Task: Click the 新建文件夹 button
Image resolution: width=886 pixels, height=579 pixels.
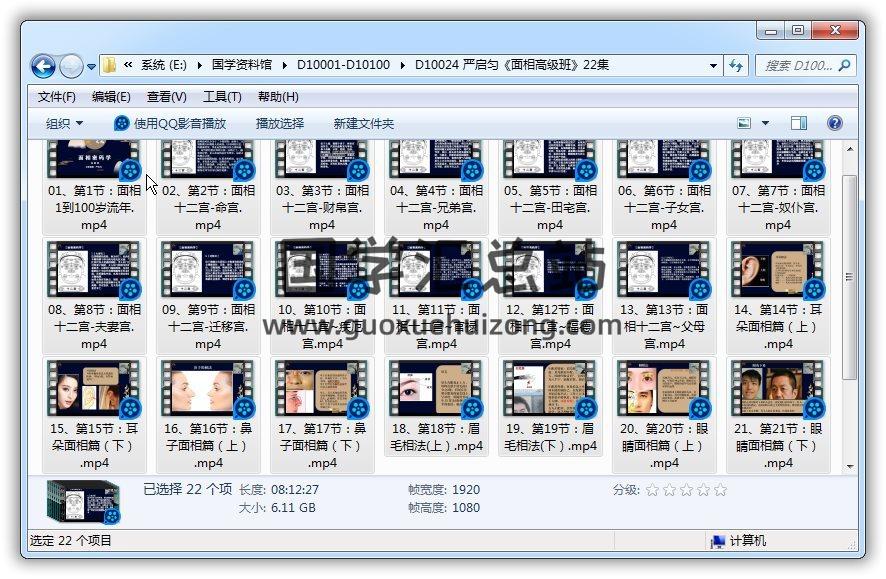Action: pyautogui.click(x=363, y=123)
